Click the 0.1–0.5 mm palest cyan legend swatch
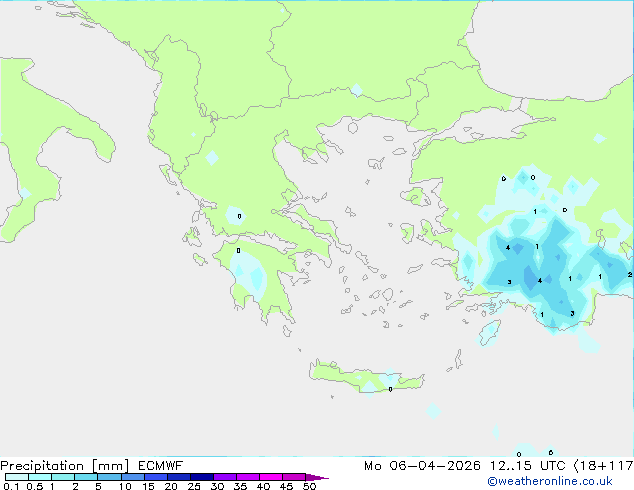Image resolution: width=634 pixels, height=490 pixels. [17, 477]
